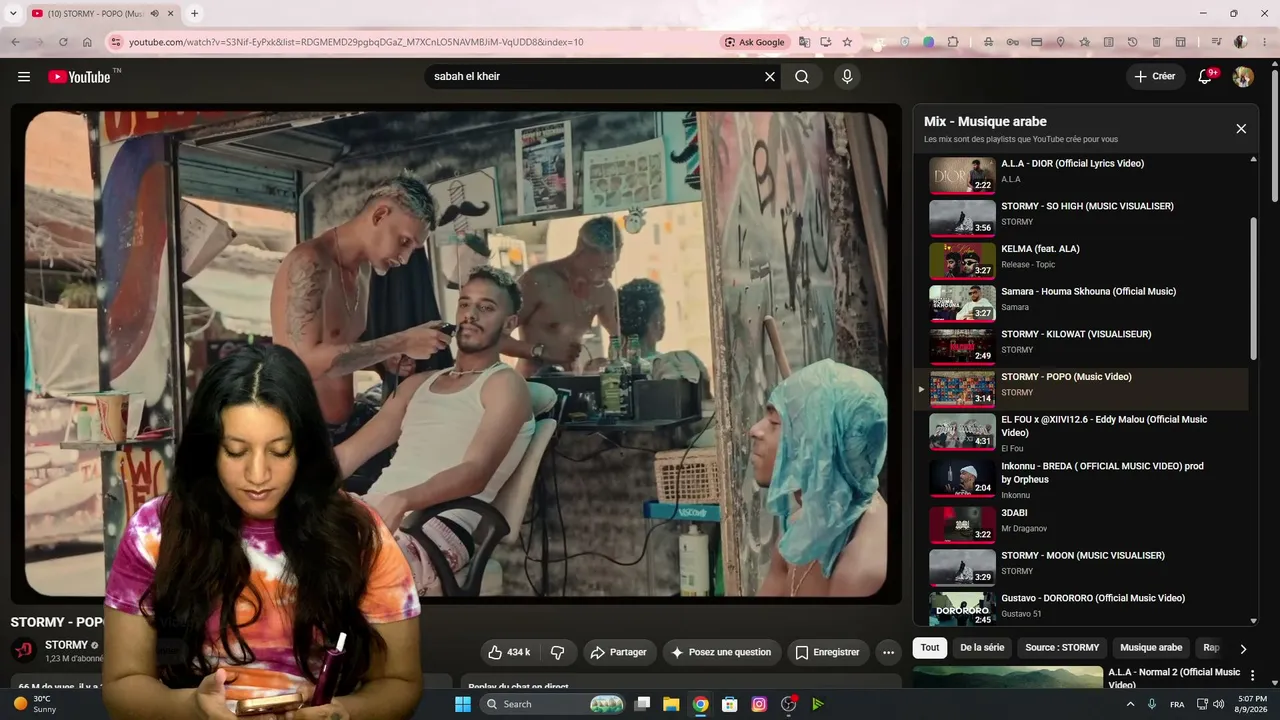Click the playlist panel scrollbar
Viewport: 1280px width, 720px height.
click(x=1254, y=290)
